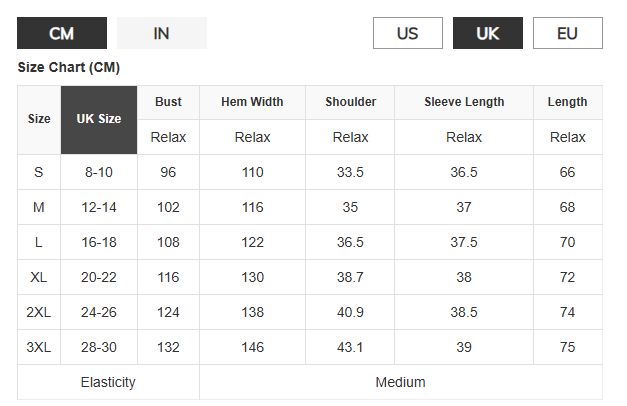627x406 pixels.
Task: Select UK sizing region
Action: [x=487, y=33]
